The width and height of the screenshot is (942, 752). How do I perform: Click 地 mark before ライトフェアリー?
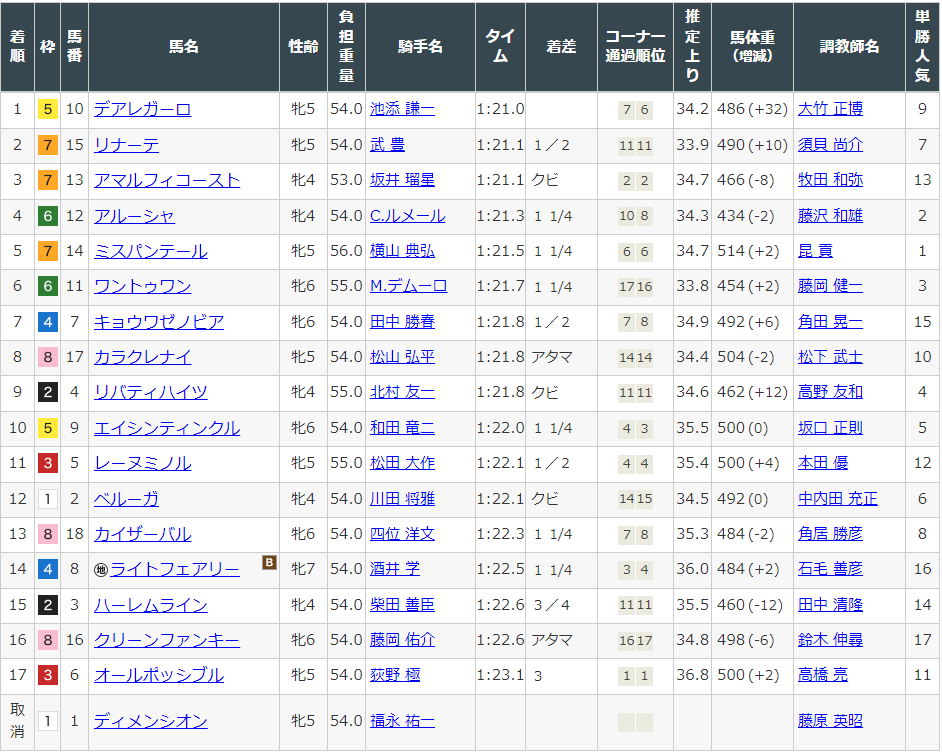pos(101,570)
